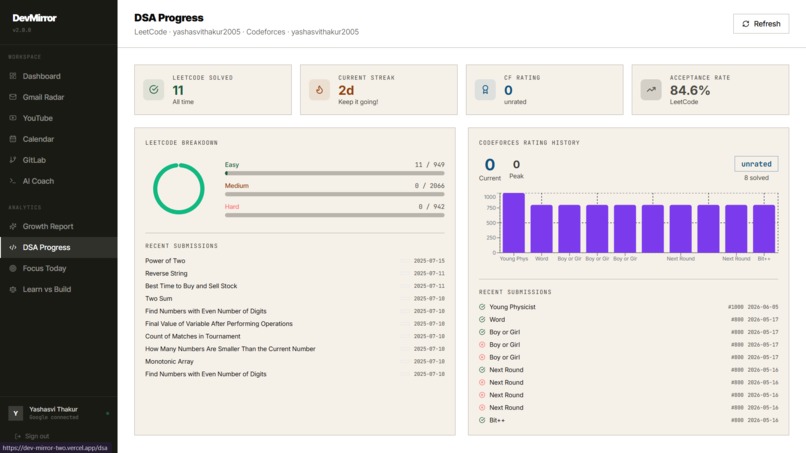Select Young Physicist Codeforces submission text
The image size is (806, 453).
point(512,307)
